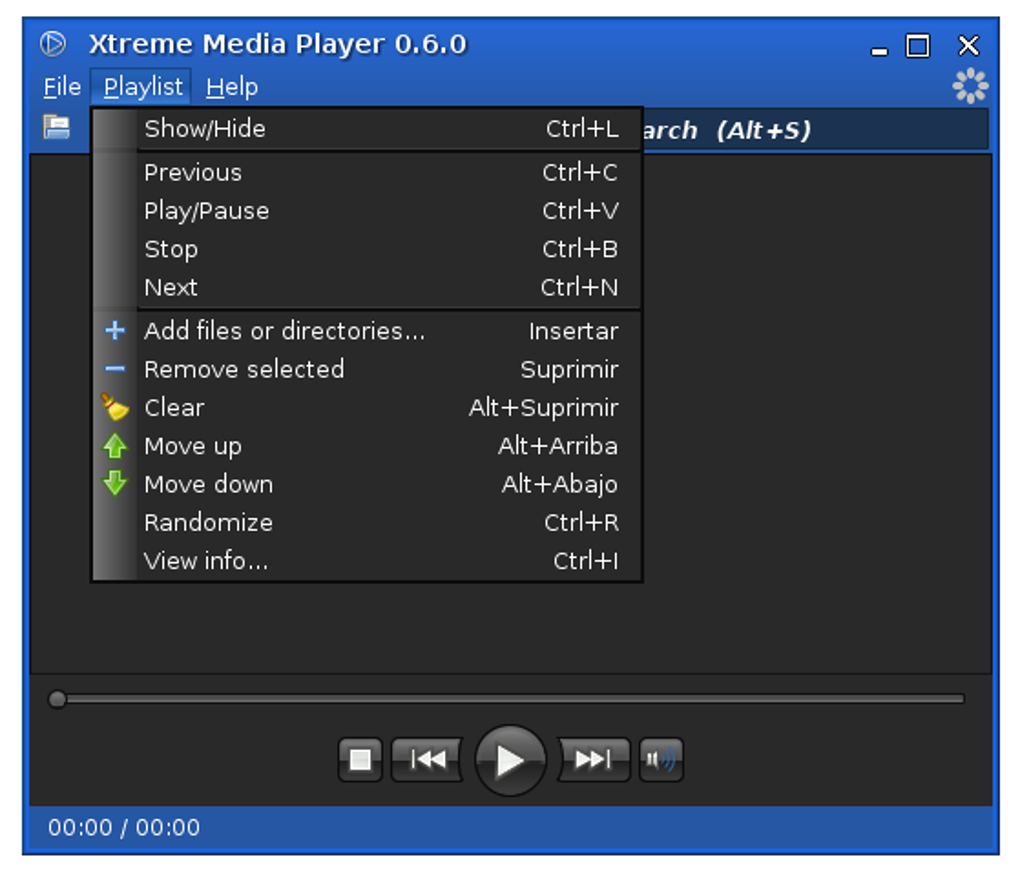Click the spinning activity indicator icon

coord(970,85)
